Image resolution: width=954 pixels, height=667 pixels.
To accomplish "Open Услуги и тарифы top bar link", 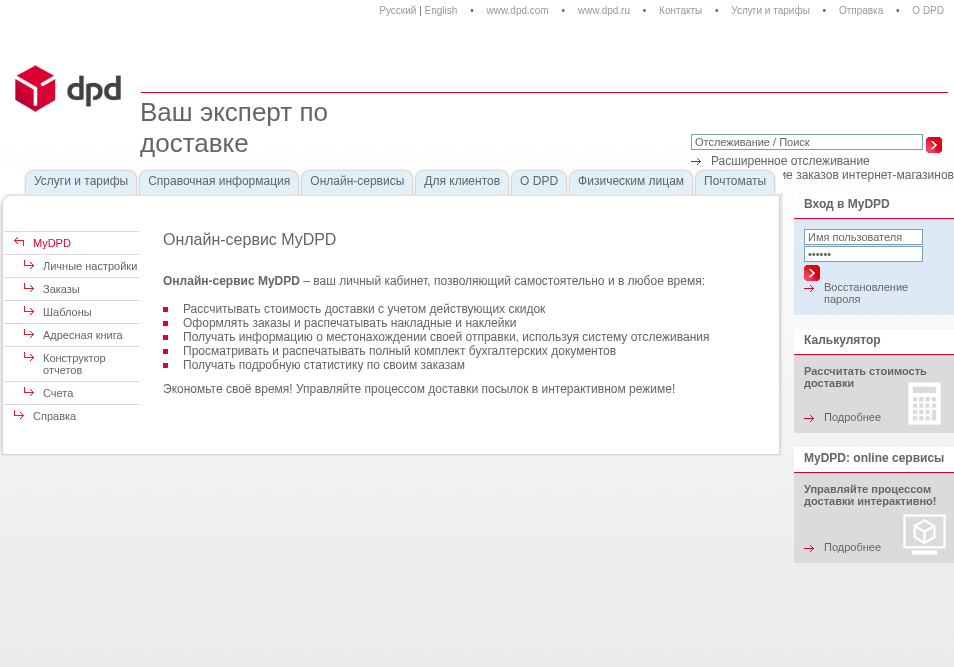I will click(770, 10).
